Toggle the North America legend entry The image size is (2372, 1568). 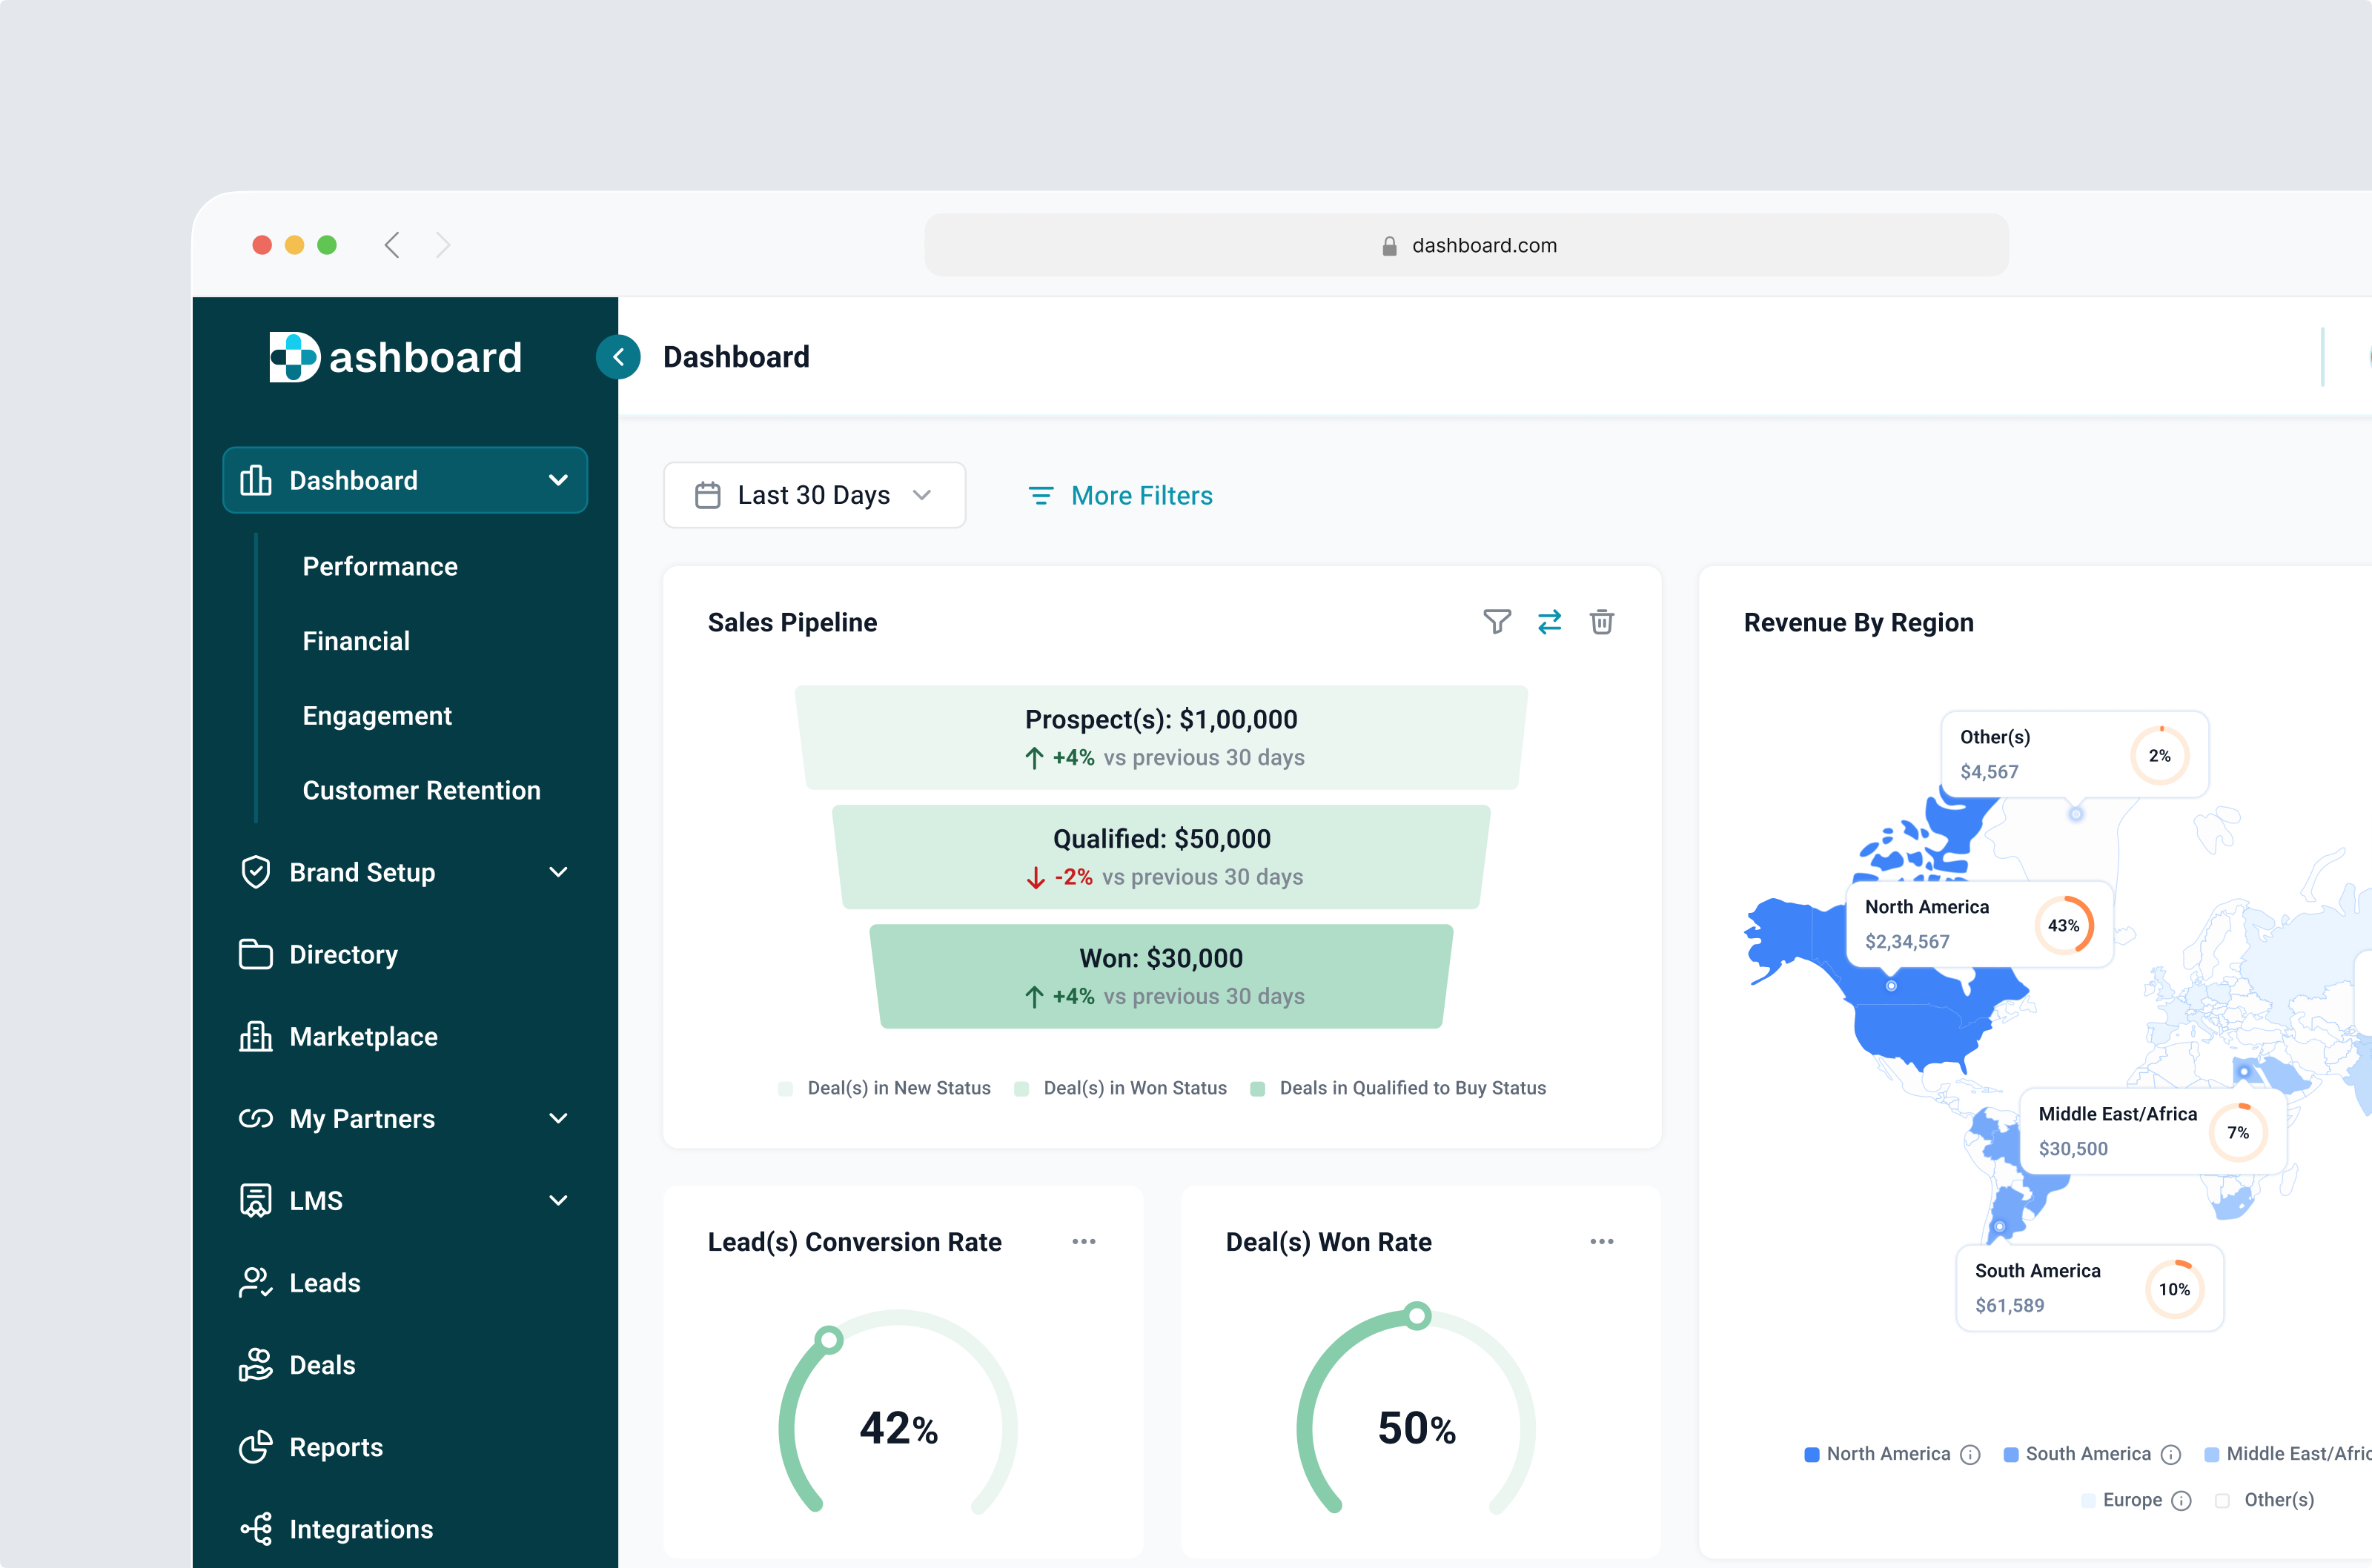click(1888, 1453)
